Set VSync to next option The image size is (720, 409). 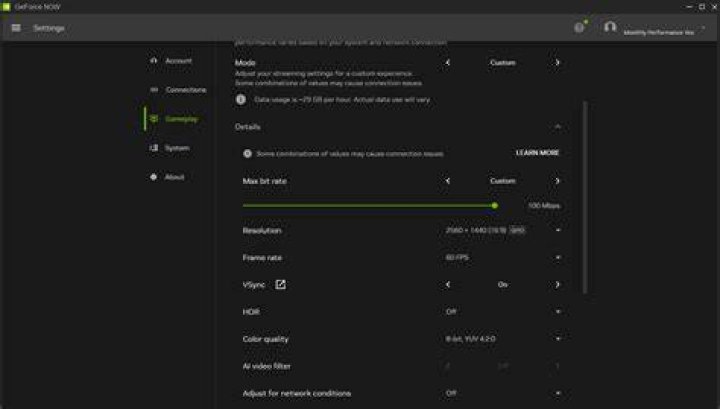pos(557,285)
